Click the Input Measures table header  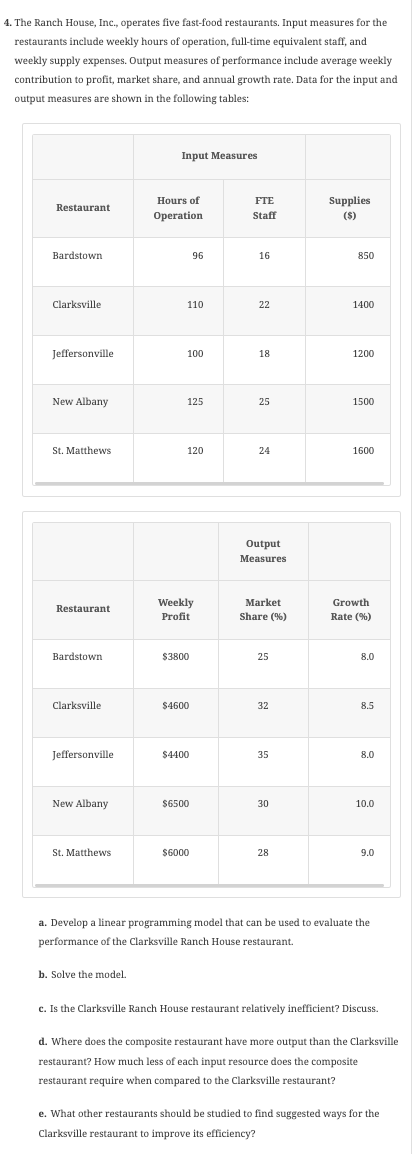tap(219, 156)
